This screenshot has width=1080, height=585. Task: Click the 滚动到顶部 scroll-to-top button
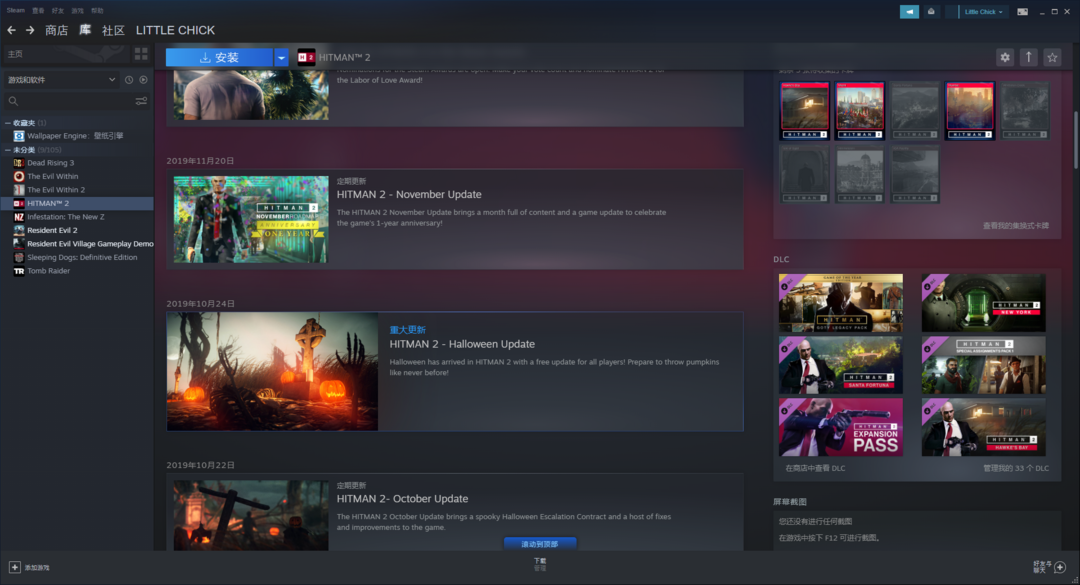(540, 544)
